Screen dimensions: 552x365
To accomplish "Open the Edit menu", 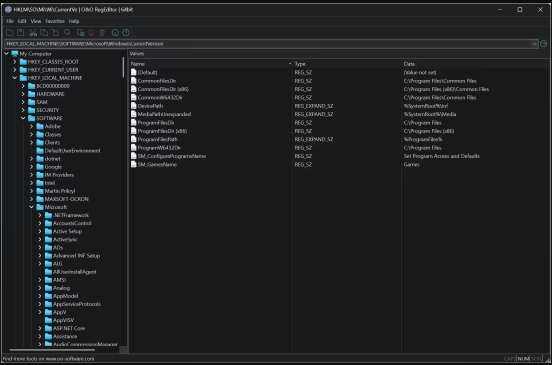I will [22, 21].
